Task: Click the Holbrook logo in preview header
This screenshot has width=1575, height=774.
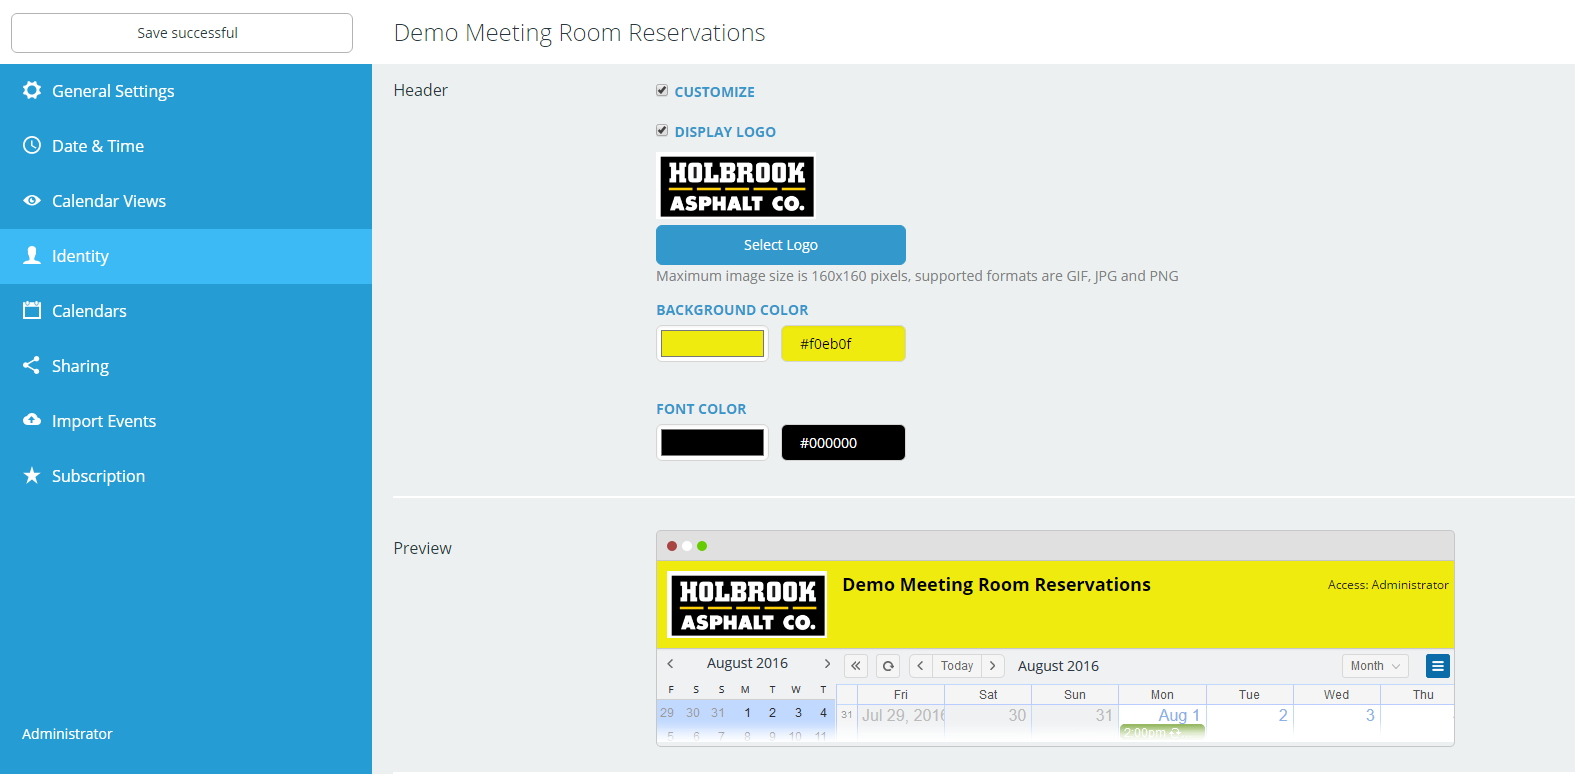Action: [x=747, y=604]
